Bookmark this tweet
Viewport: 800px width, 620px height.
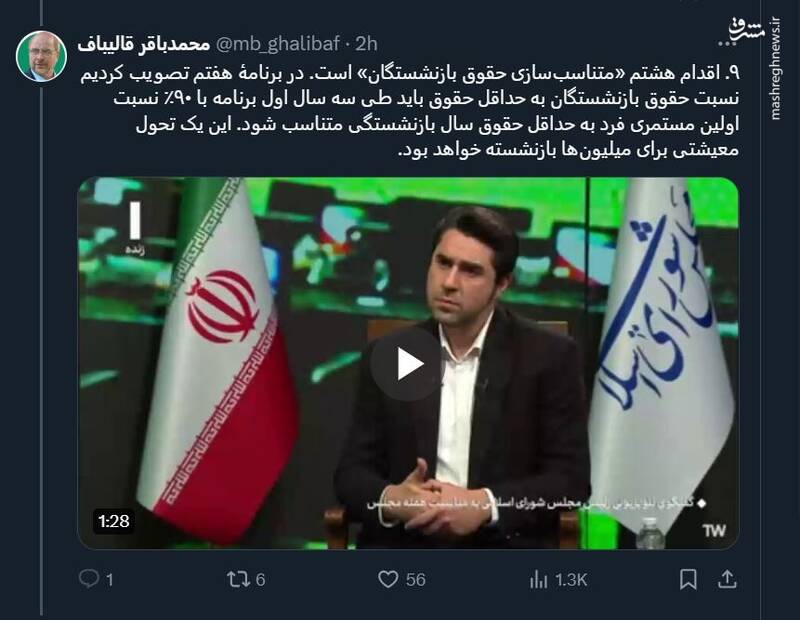pyautogui.click(x=688, y=579)
